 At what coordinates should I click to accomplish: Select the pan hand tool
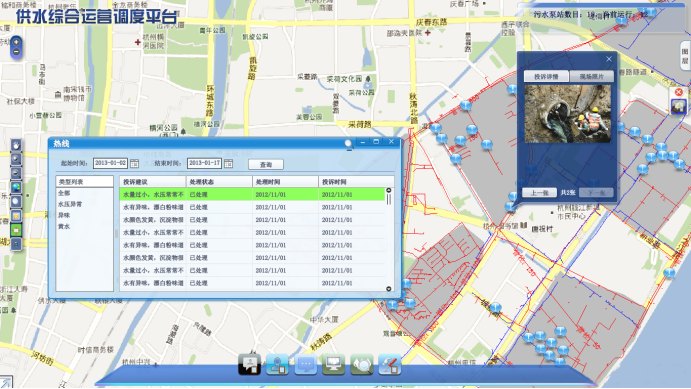coord(16,145)
